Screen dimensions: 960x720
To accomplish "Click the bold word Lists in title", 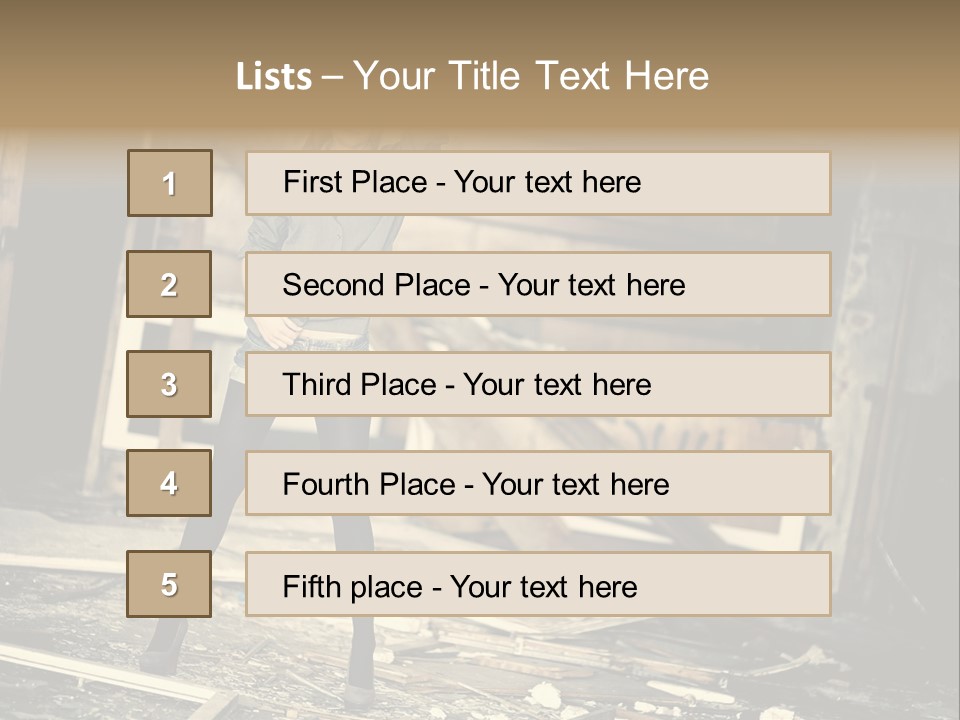I will click(274, 77).
